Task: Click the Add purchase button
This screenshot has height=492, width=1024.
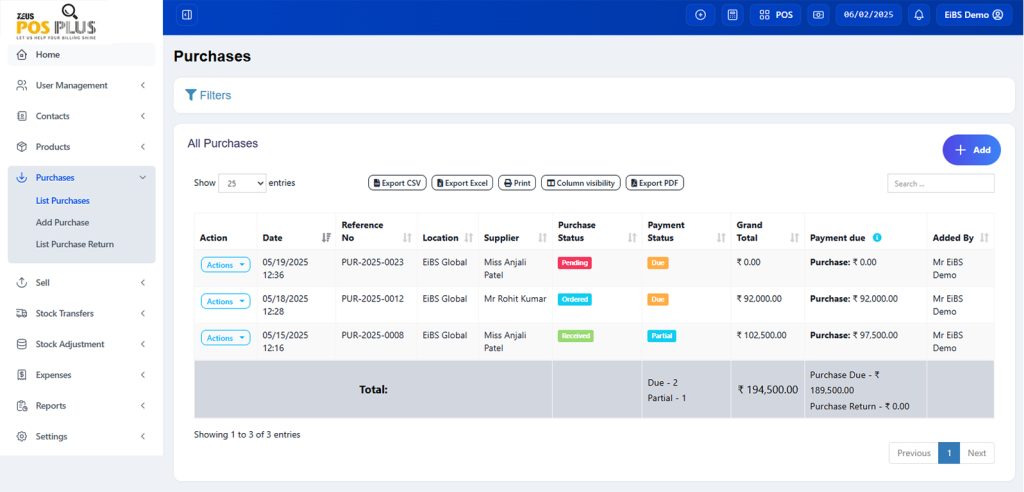Action: point(971,150)
